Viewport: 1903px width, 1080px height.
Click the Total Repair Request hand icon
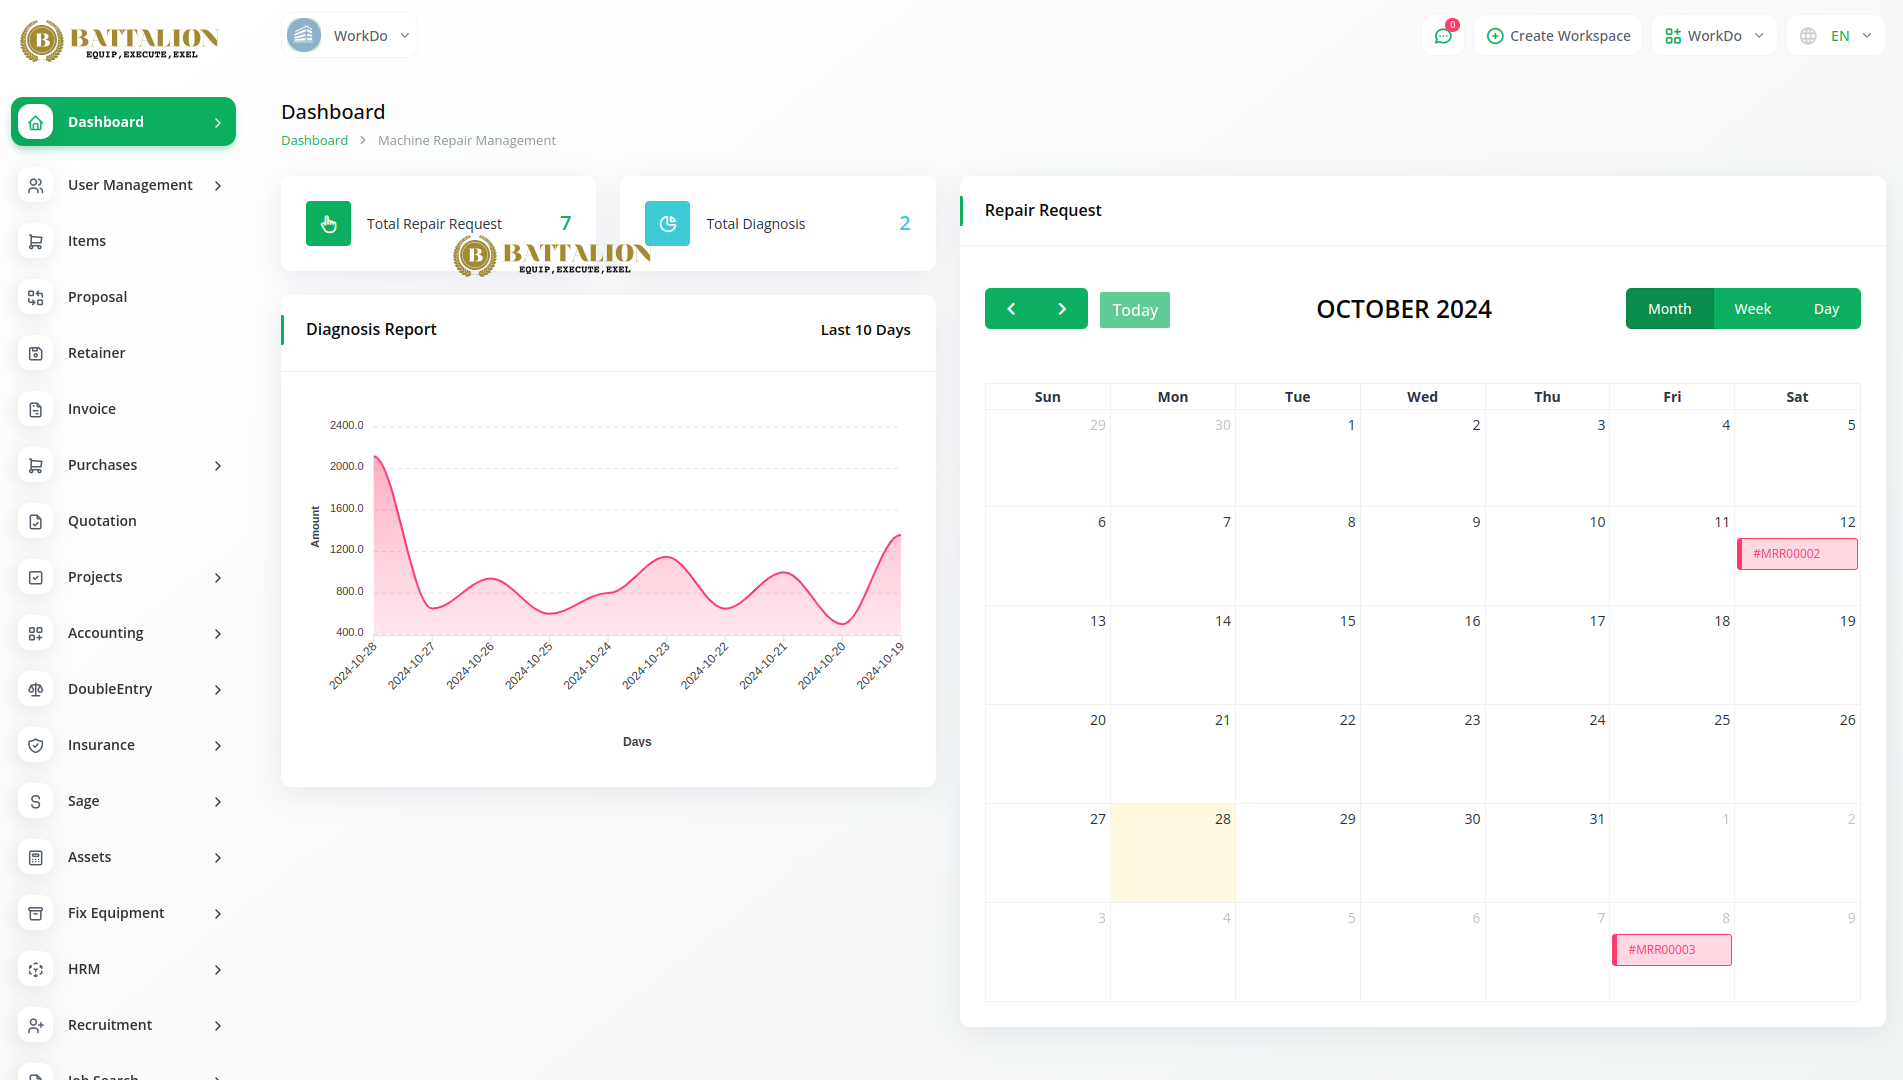pyautogui.click(x=328, y=224)
